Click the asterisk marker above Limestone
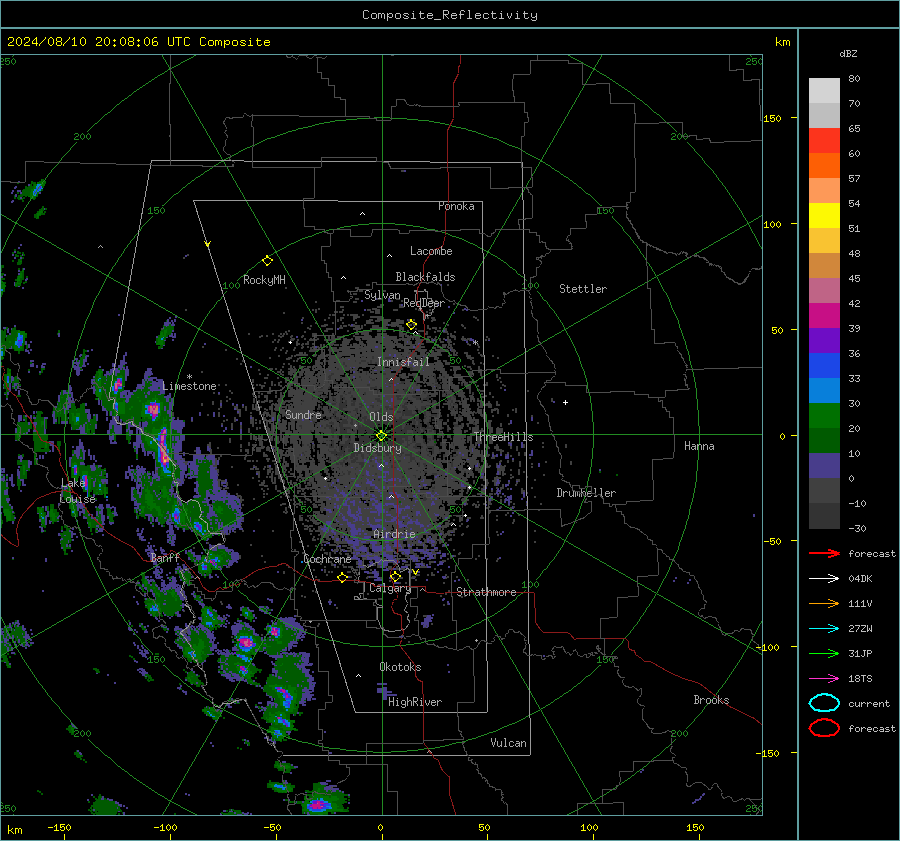Screen dimensions: 900x841 coord(189,377)
